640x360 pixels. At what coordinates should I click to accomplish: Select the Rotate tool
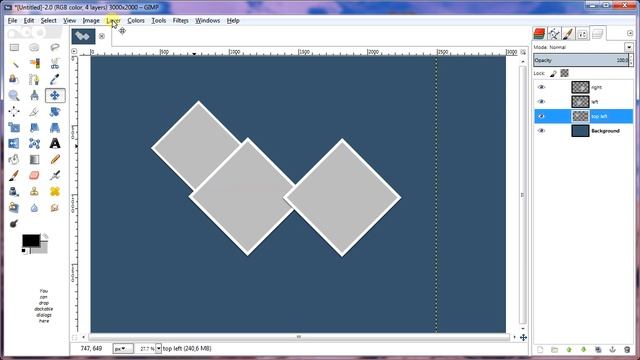[x=55, y=111]
